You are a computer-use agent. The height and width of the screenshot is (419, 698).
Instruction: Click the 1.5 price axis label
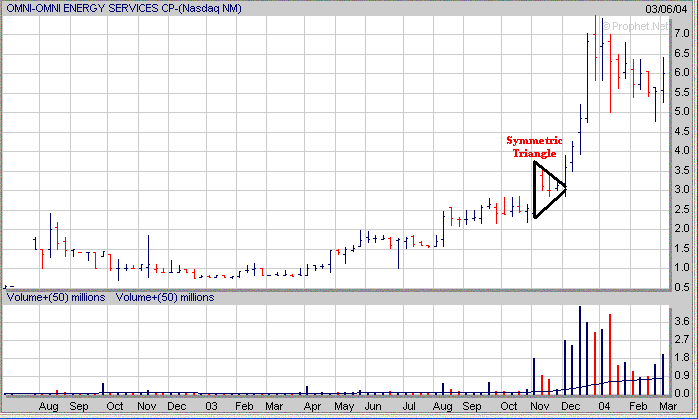tap(682, 248)
